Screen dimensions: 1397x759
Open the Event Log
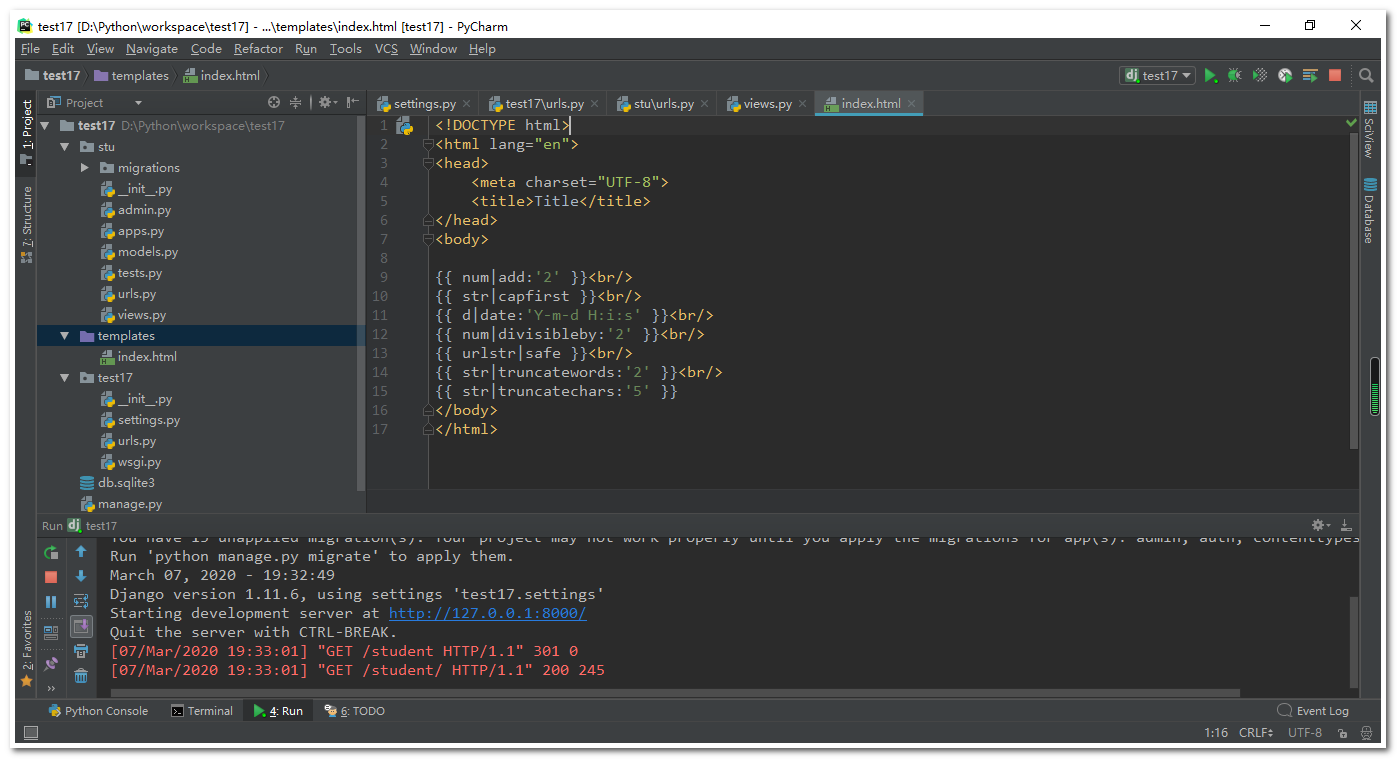[x=1313, y=711]
